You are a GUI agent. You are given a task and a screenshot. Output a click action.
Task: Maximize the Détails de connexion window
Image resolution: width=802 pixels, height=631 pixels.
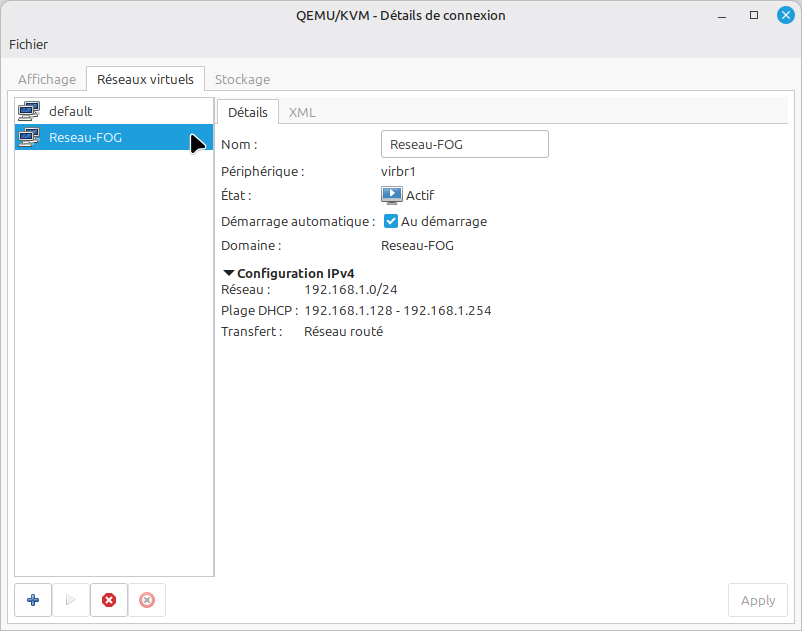pos(754,15)
